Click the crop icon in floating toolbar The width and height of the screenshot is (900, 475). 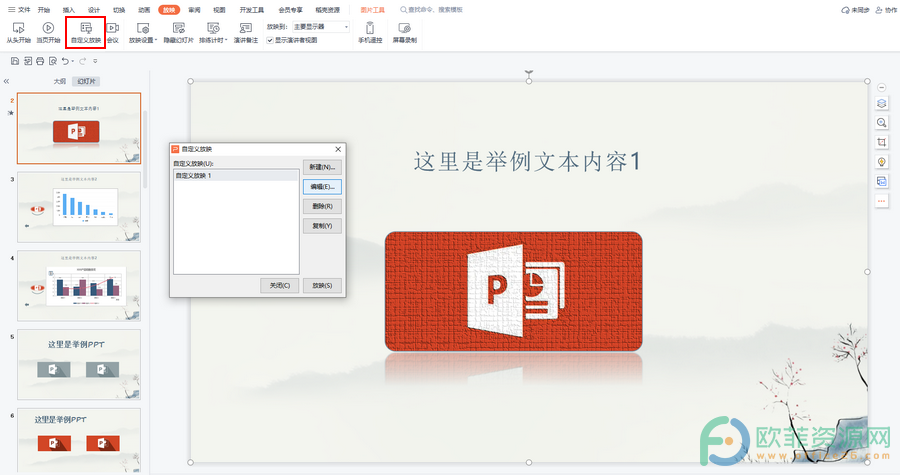click(x=882, y=142)
